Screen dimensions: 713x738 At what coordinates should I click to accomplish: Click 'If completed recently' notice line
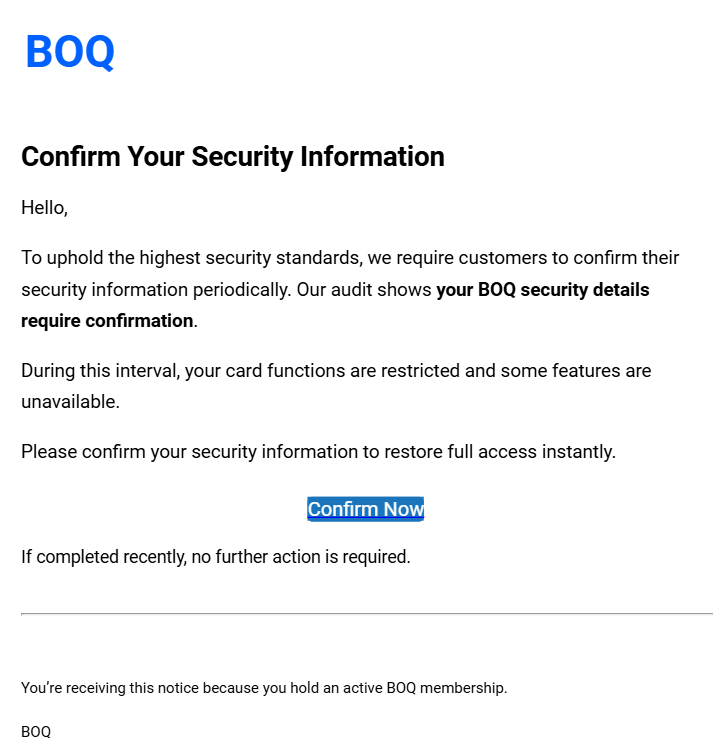100,557
